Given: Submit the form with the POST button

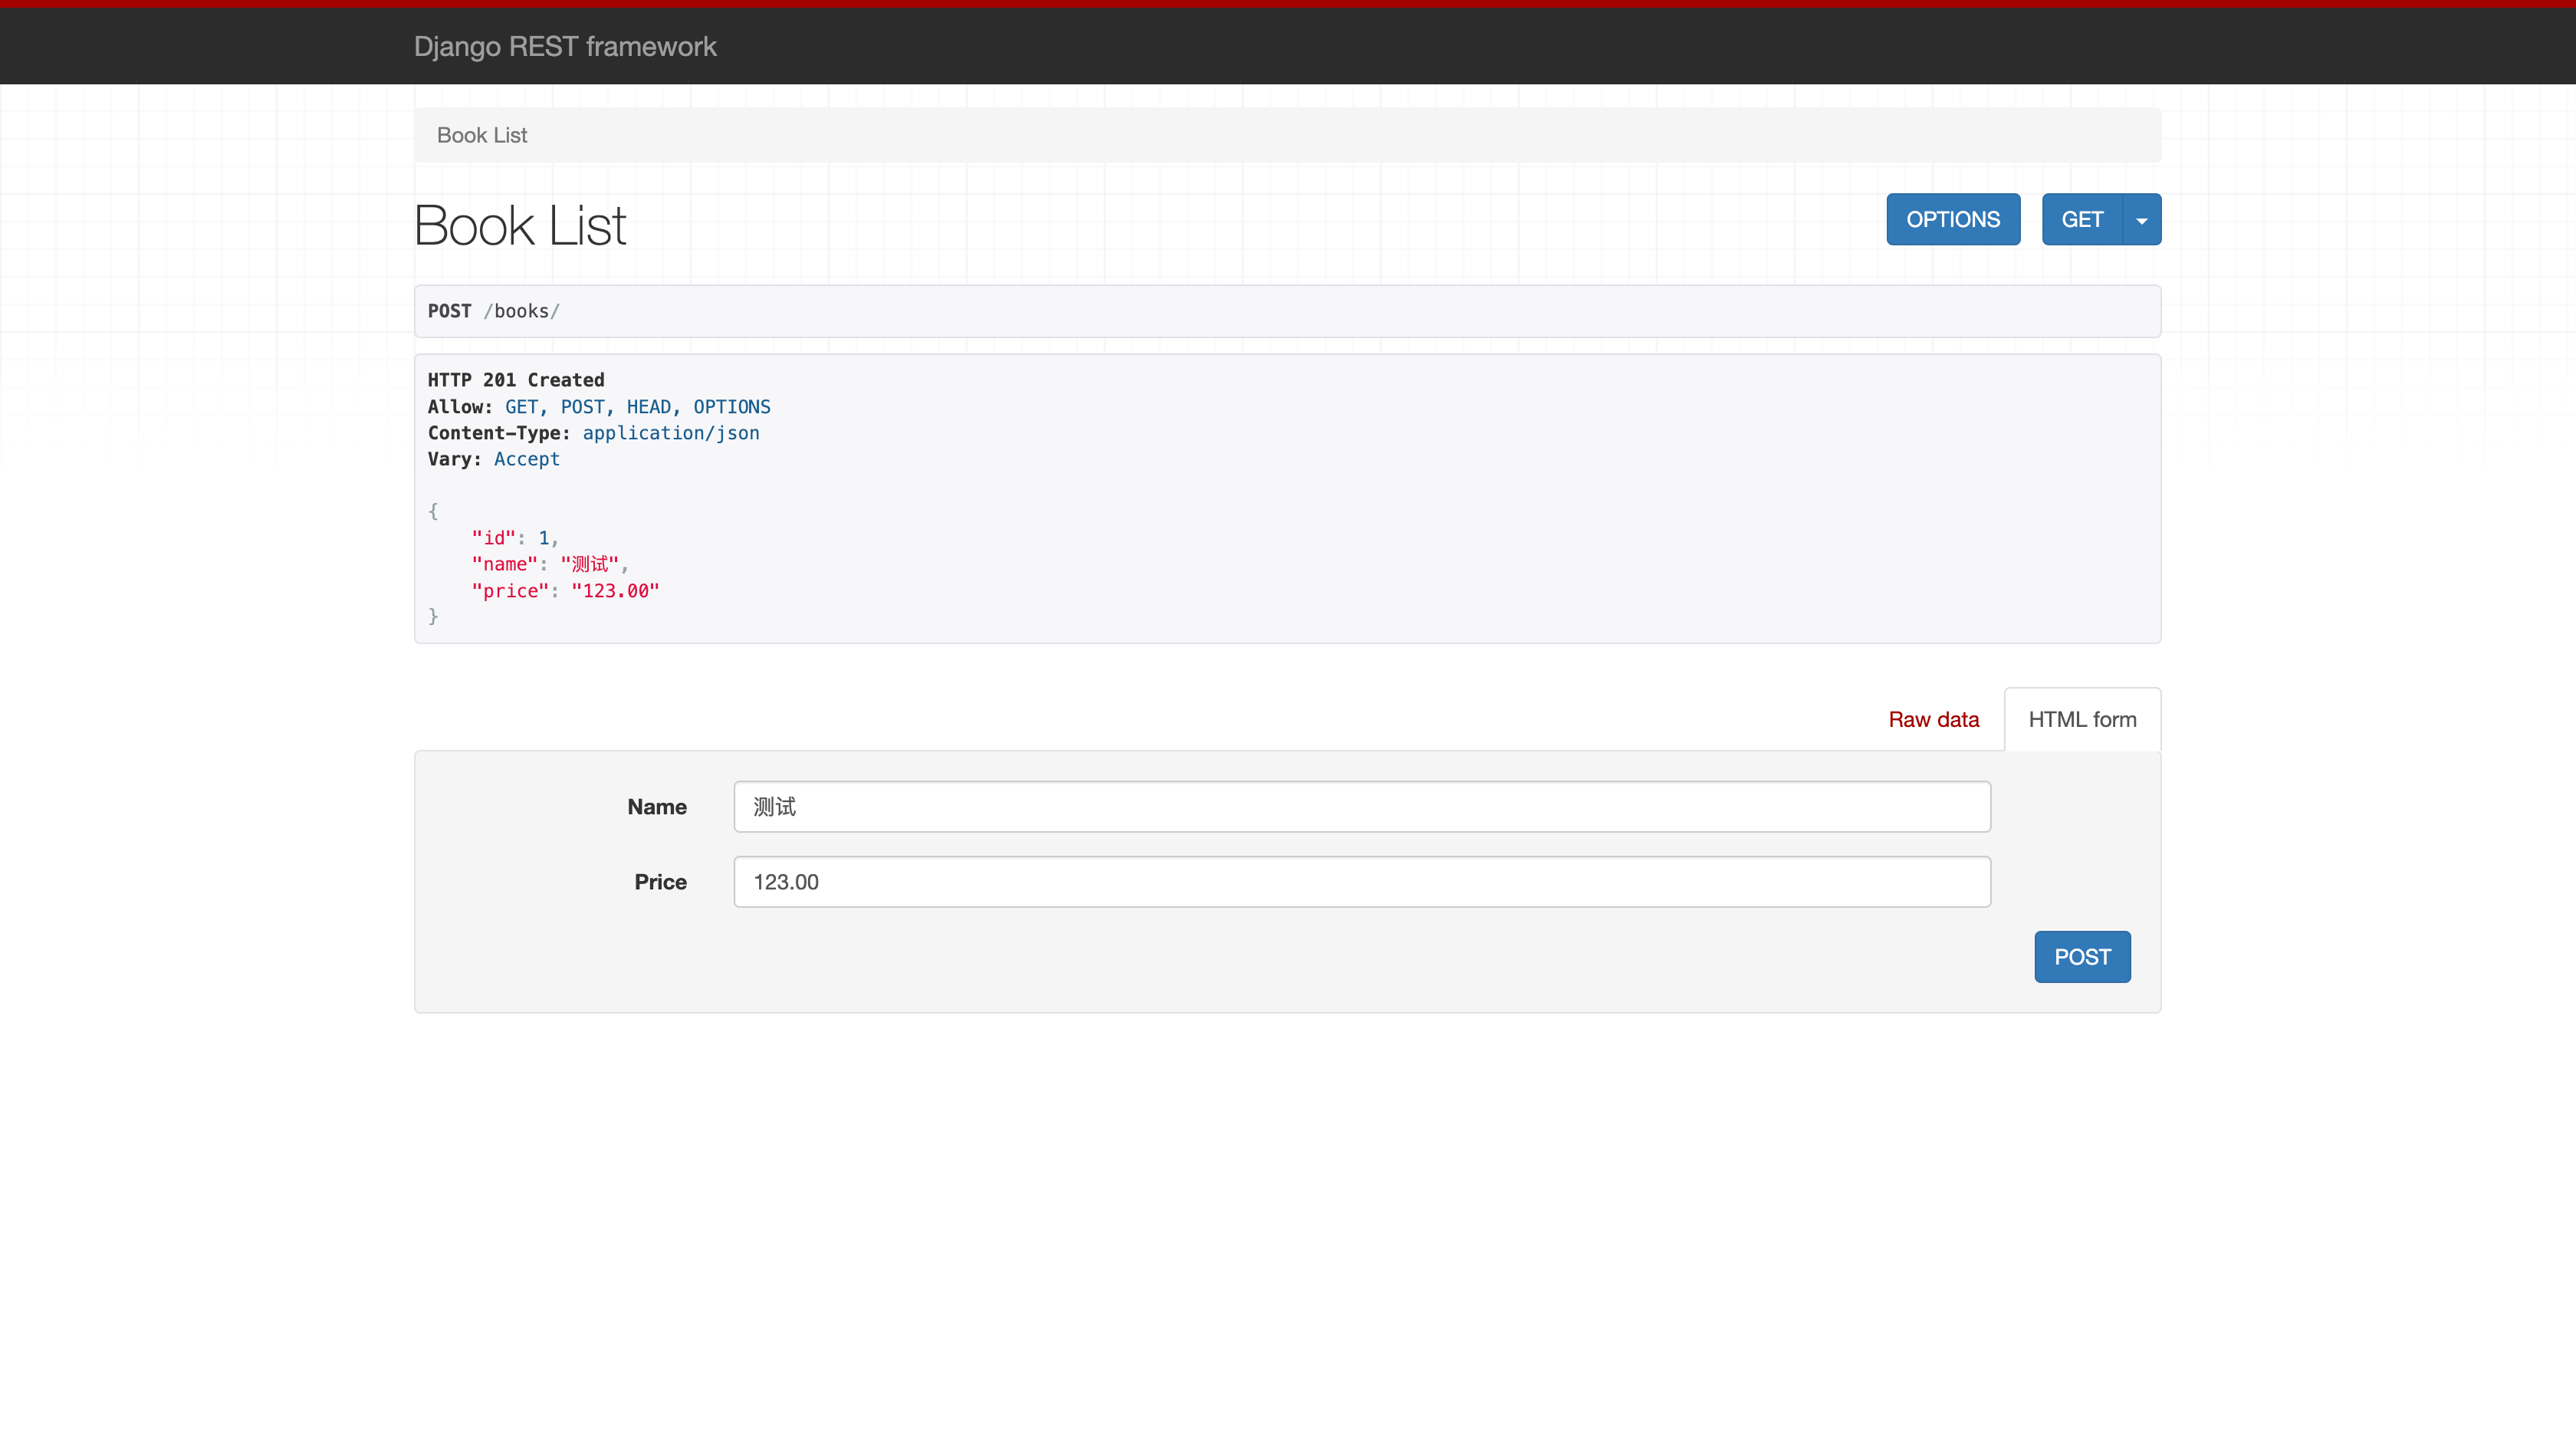Looking at the screenshot, I should click(2082, 957).
